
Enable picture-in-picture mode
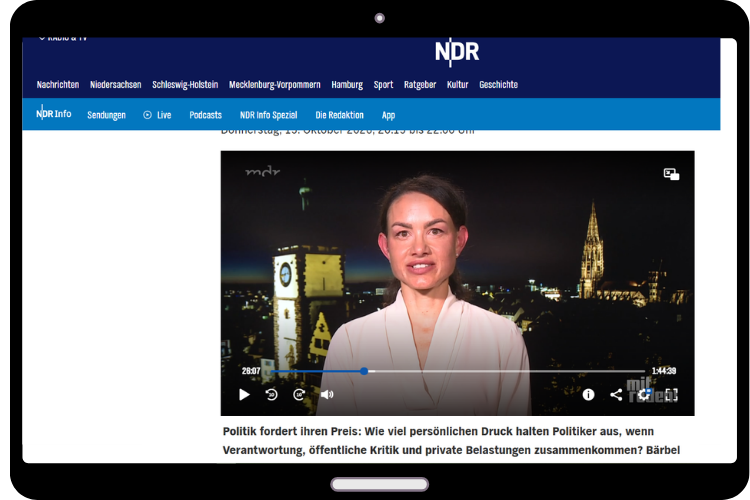click(x=672, y=174)
